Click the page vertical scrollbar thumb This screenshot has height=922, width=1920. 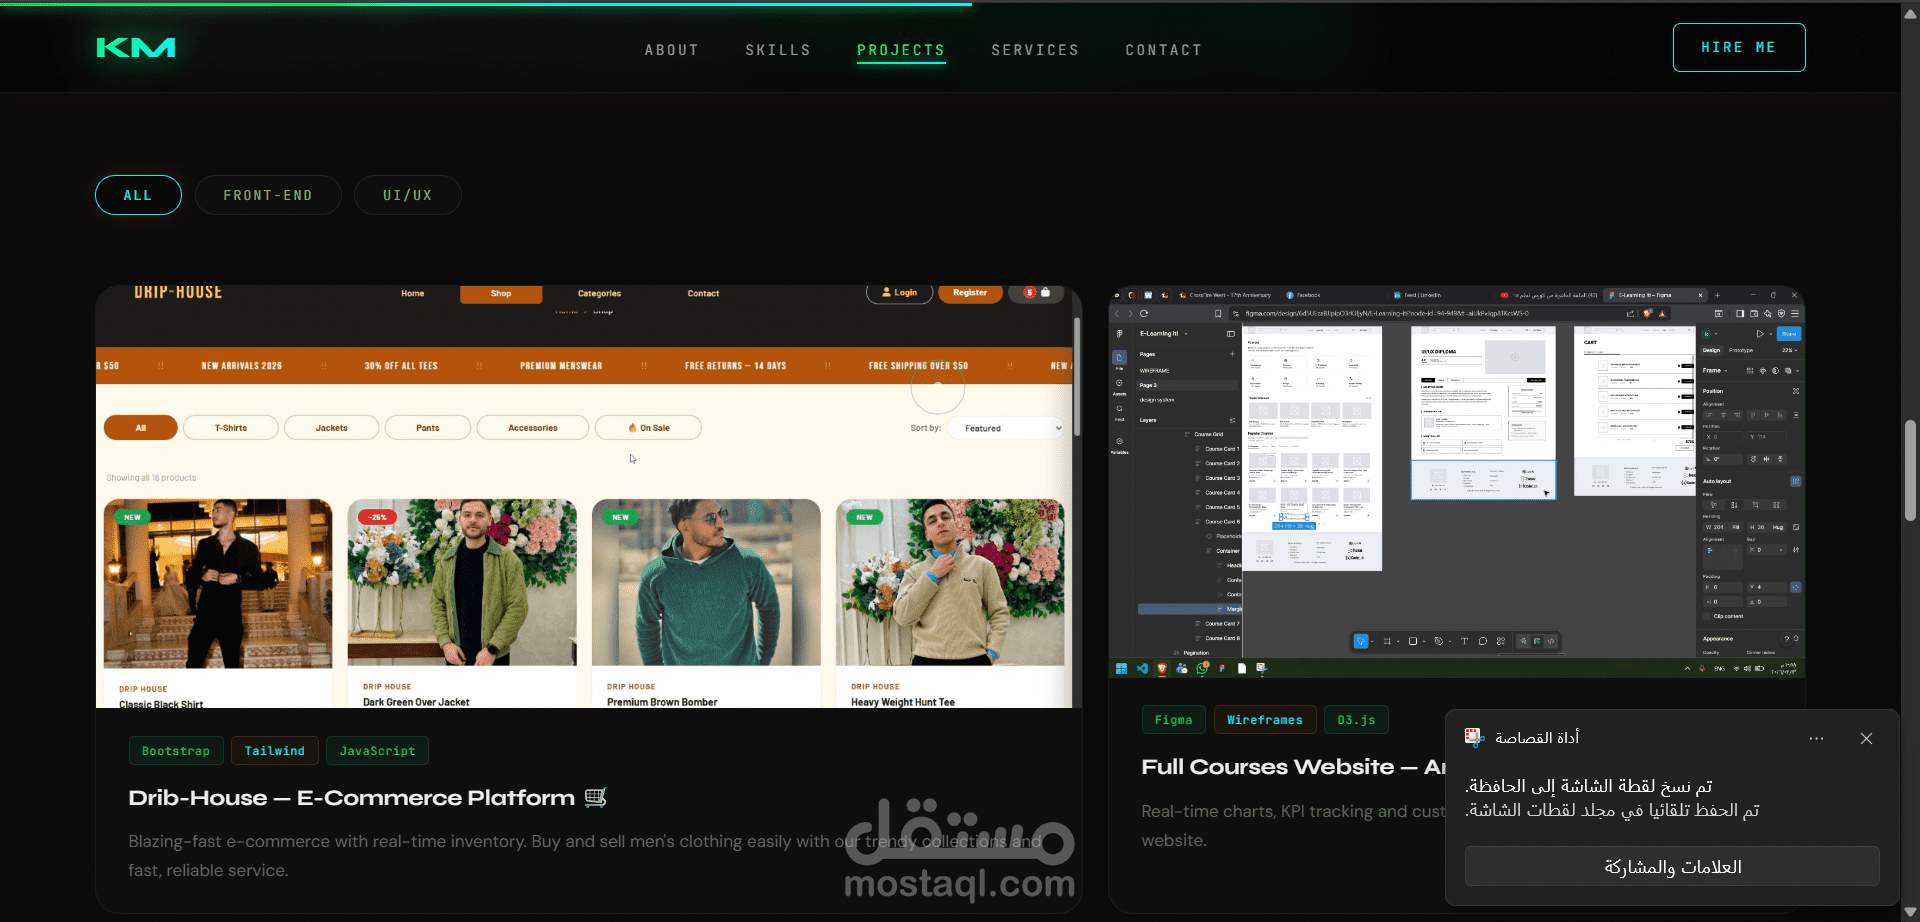coord(1911,470)
